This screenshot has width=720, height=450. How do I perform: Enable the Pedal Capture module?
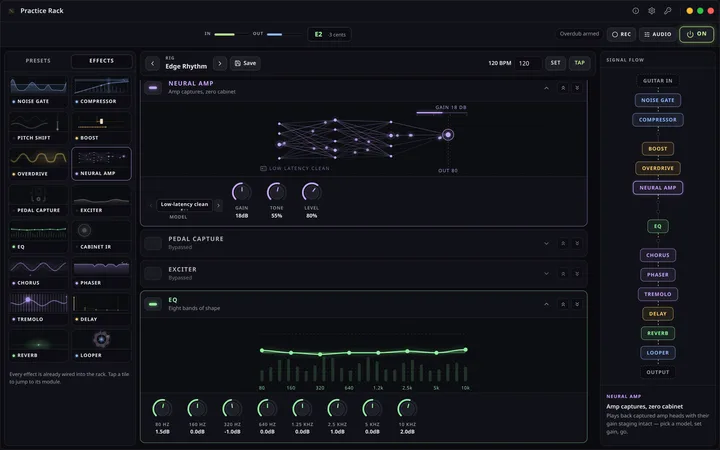(153, 243)
